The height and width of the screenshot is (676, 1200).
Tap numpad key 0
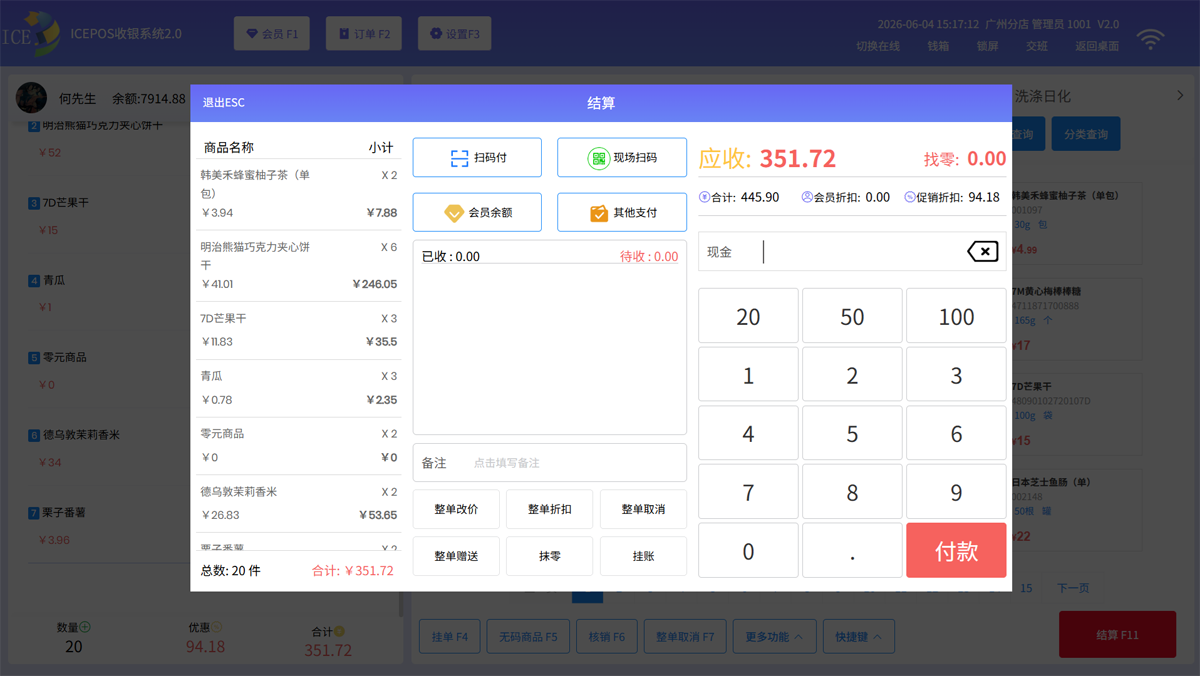point(748,550)
